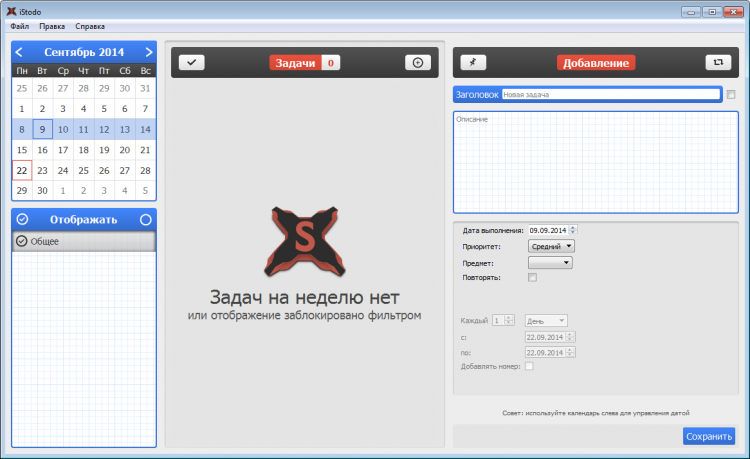Go to previous month in calendar

click(19, 52)
